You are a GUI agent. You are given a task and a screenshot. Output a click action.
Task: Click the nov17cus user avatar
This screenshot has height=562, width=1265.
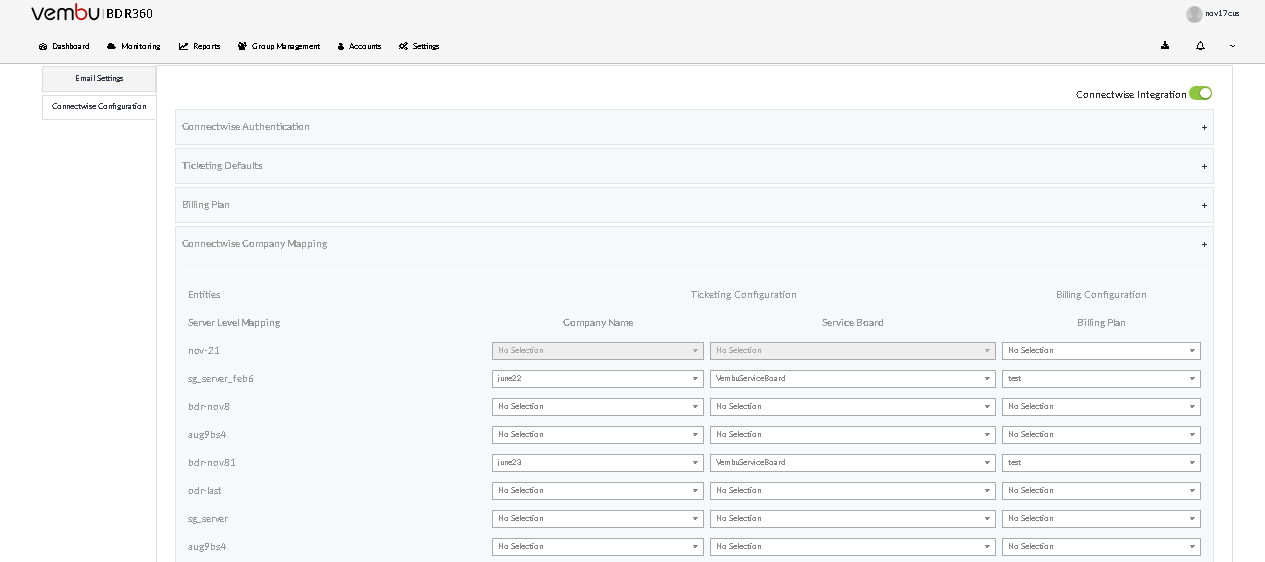pyautogui.click(x=1194, y=14)
